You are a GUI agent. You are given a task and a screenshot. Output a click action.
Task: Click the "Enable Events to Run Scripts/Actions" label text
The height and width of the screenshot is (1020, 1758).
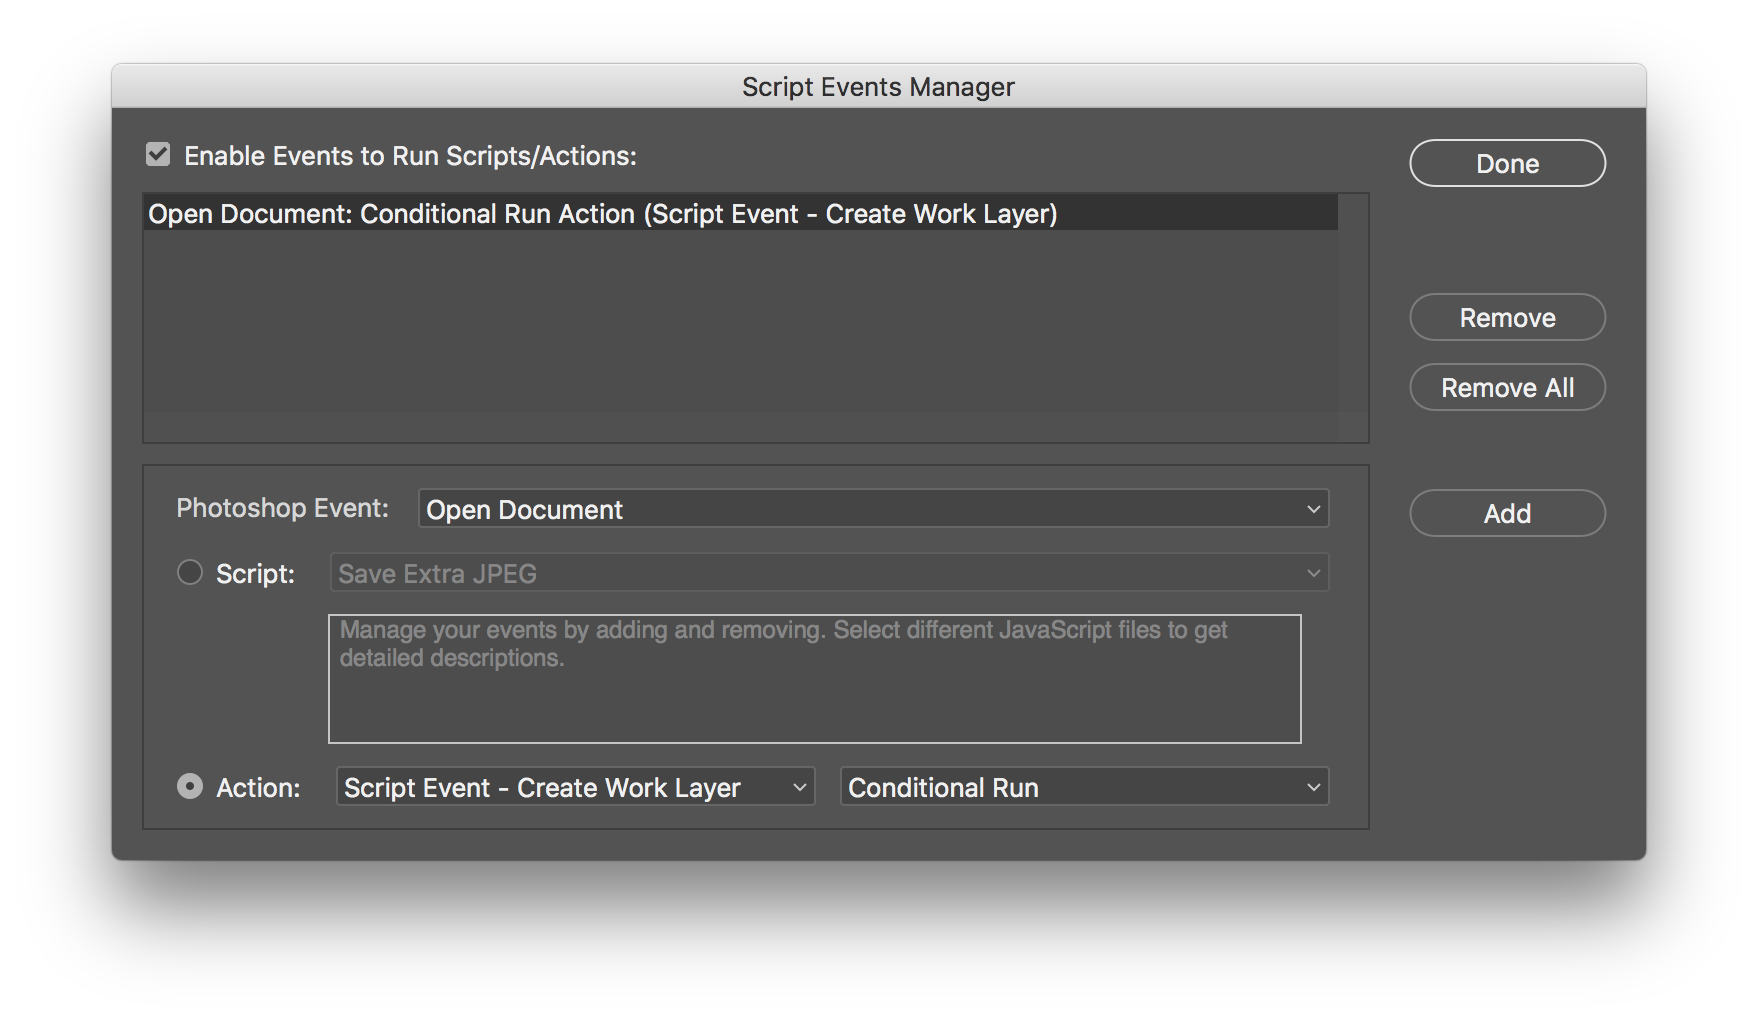tap(410, 156)
